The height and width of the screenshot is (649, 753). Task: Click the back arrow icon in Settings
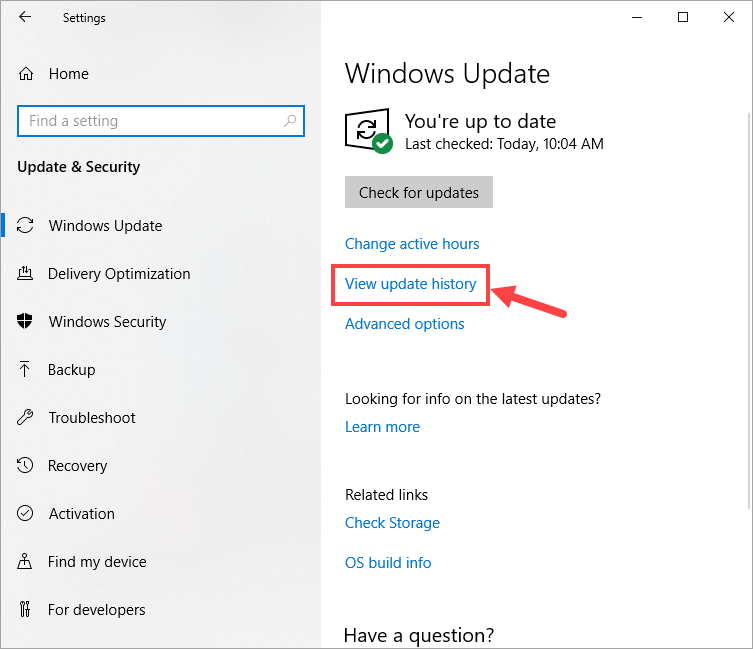point(24,17)
